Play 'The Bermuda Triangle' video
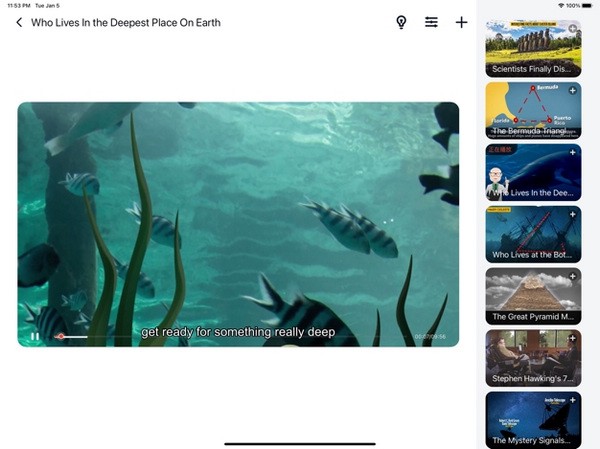Screen dimensions: 600x449 (530, 108)
